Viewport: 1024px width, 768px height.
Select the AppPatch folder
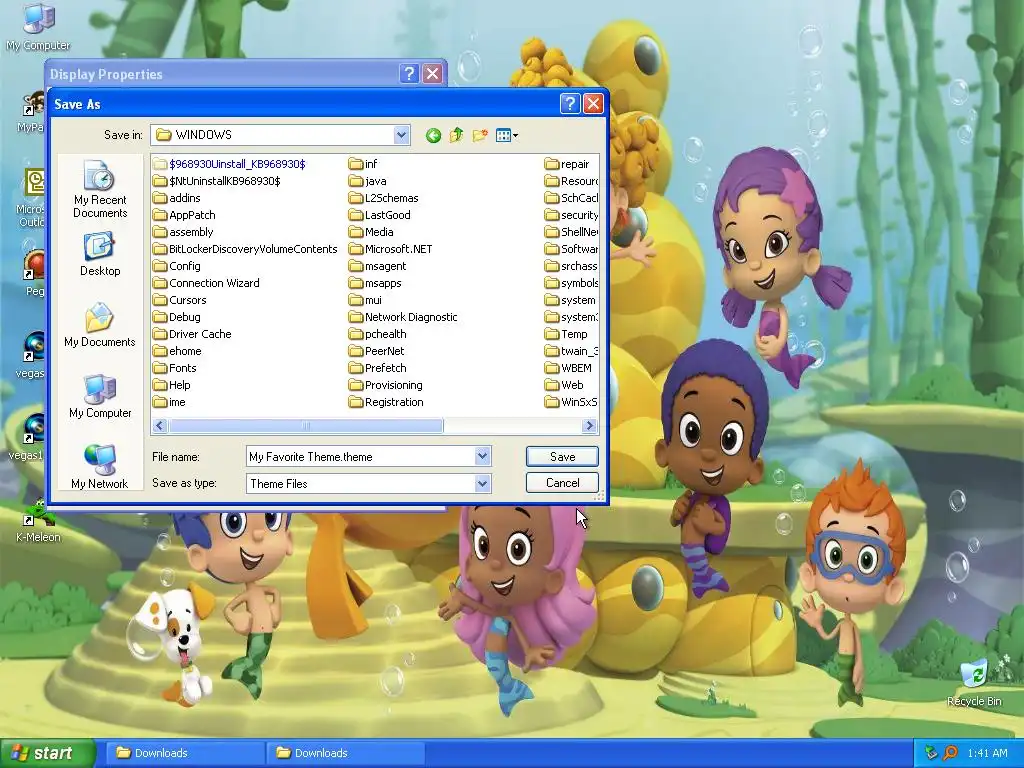[184, 215]
